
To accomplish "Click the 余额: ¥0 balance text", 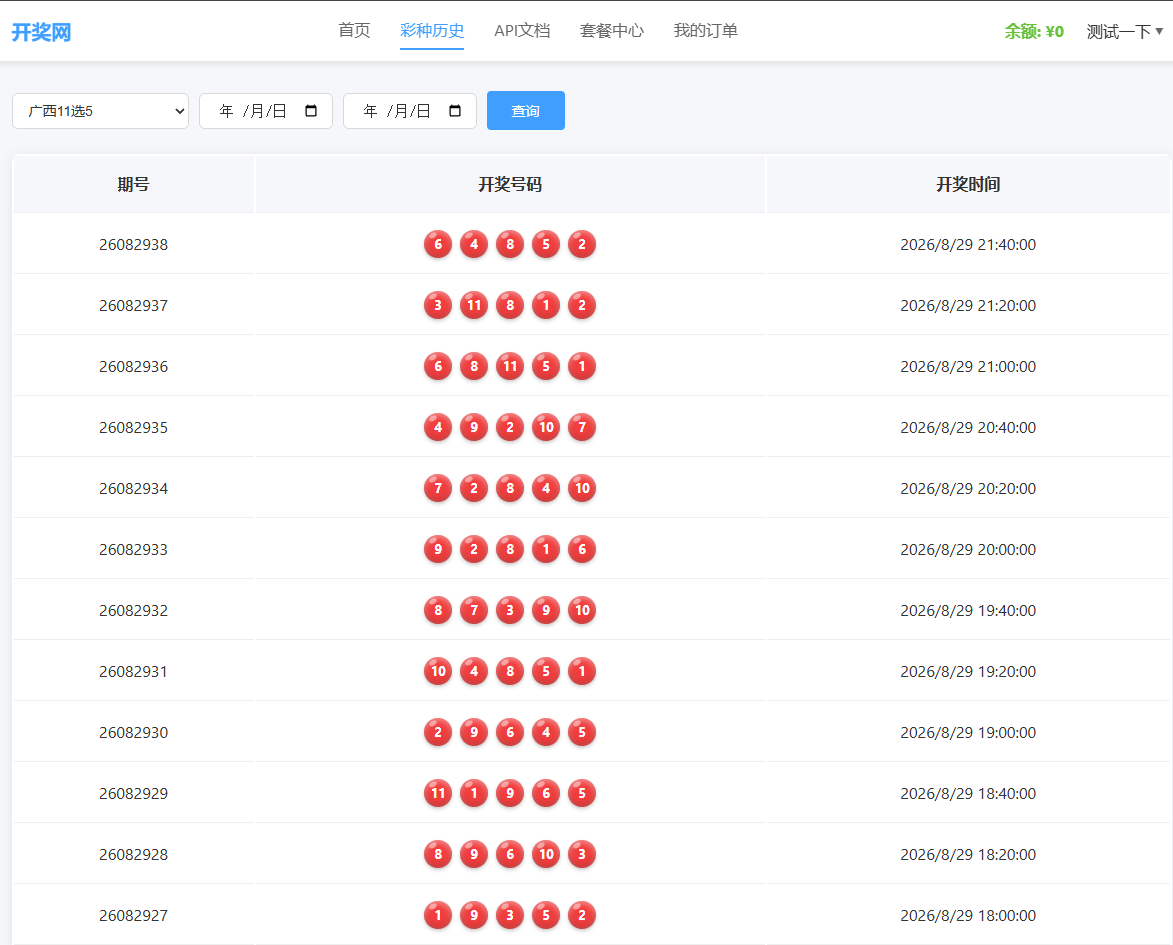I will pos(1034,31).
